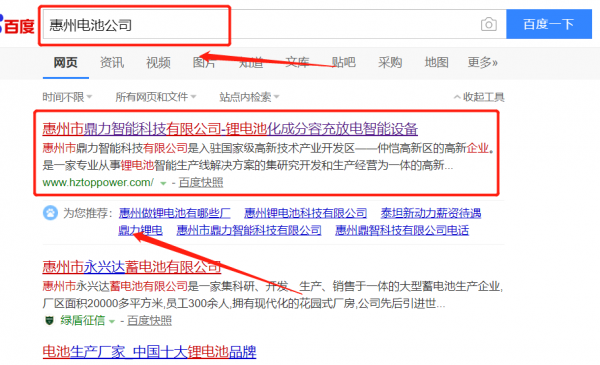Click the 为您推荐: label
This screenshot has width=600, height=365.
pyautogui.click(x=88, y=213)
